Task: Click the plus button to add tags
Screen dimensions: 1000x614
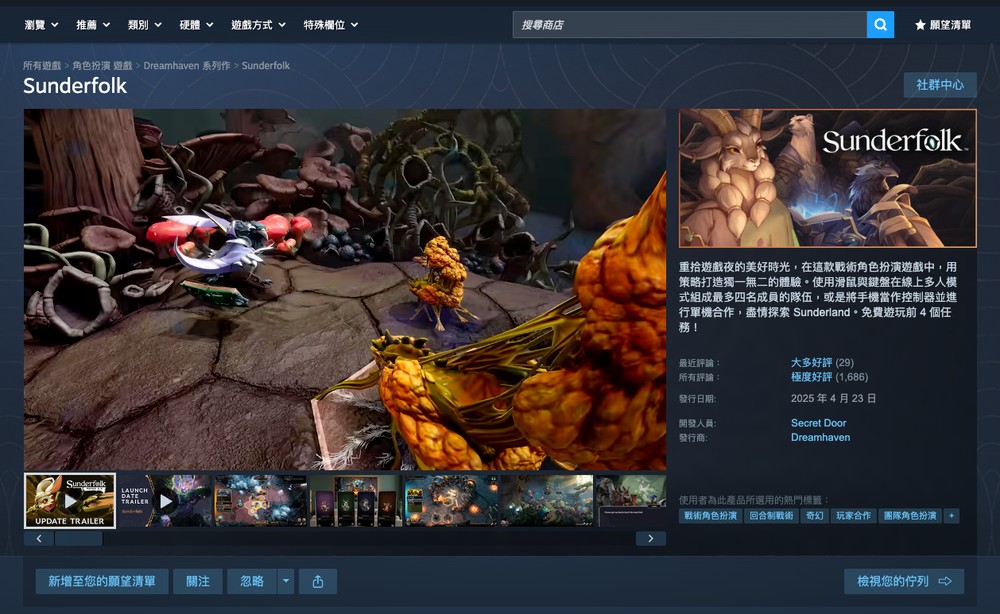Action: 952,516
